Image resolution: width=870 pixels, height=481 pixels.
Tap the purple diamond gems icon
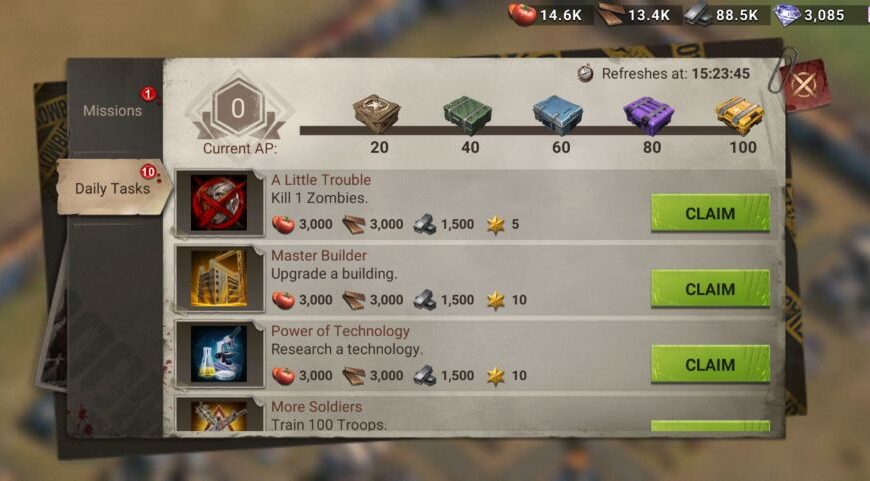click(x=787, y=14)
